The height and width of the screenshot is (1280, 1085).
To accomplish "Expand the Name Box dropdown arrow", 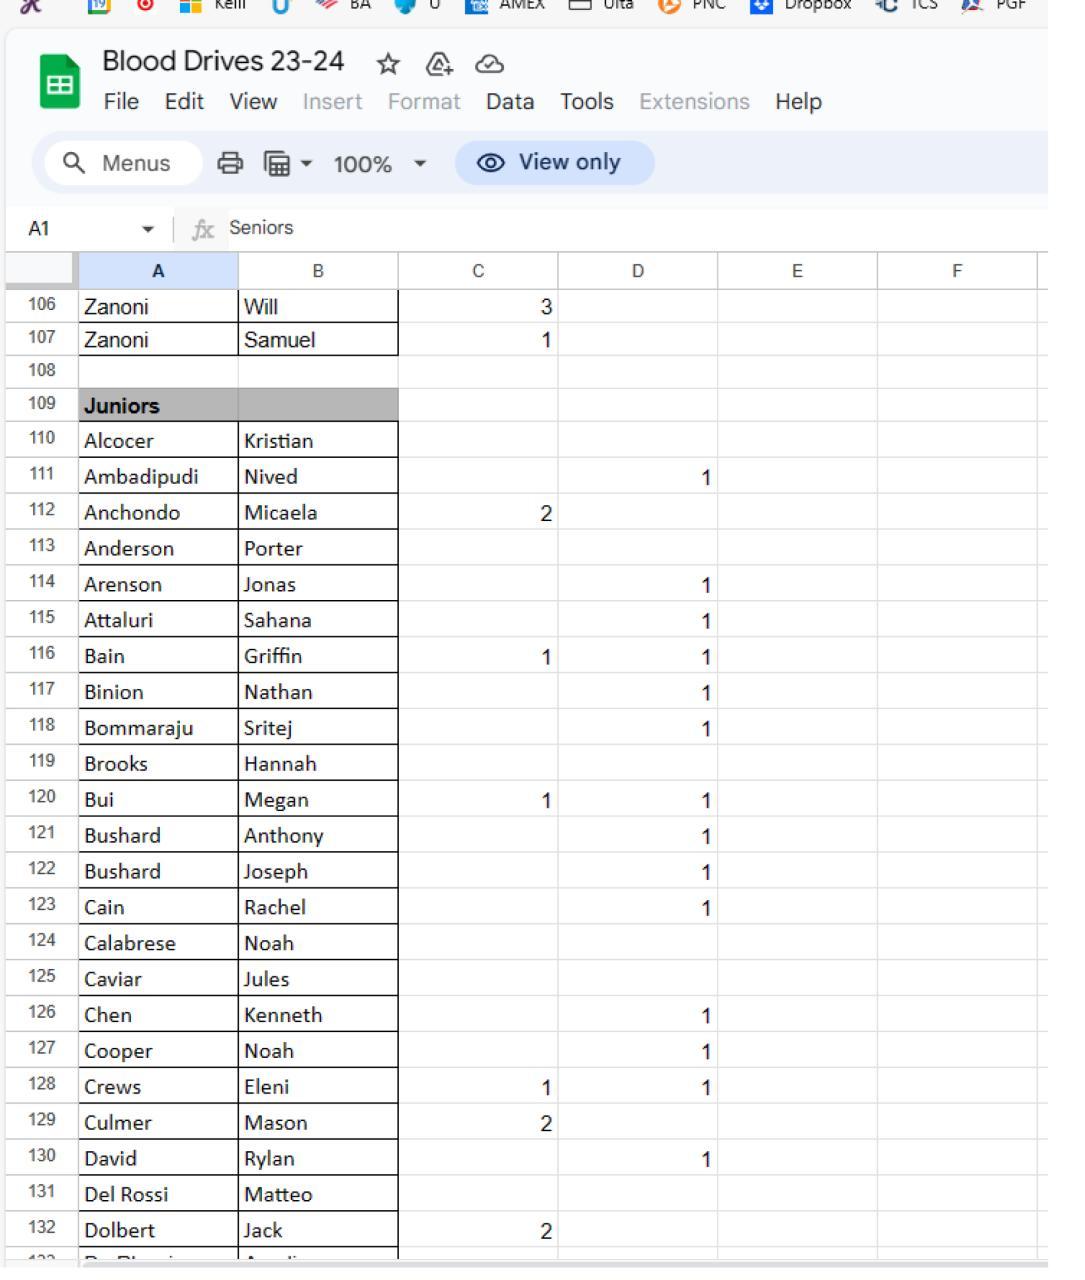I will click(x=148, y=229).
